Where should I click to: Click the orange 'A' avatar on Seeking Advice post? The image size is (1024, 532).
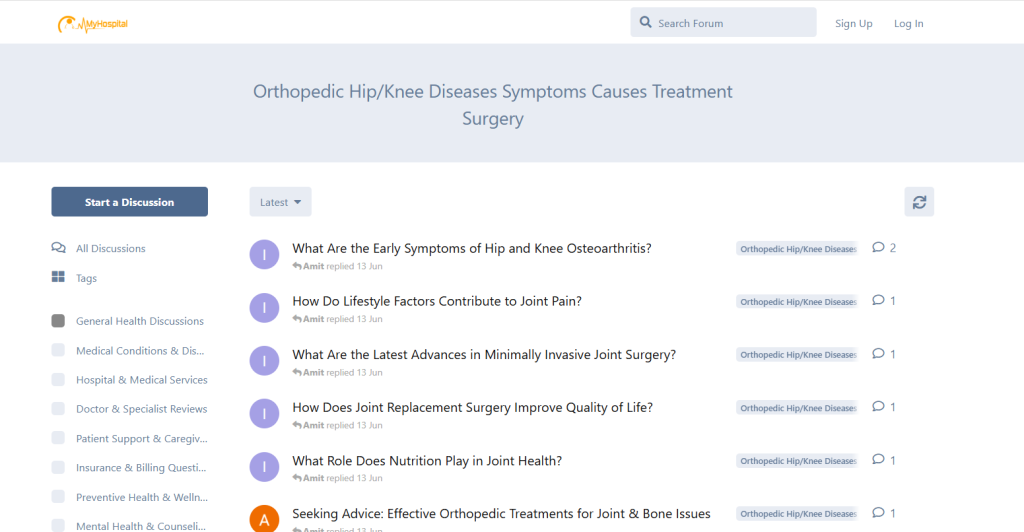(x=264, y=519)
